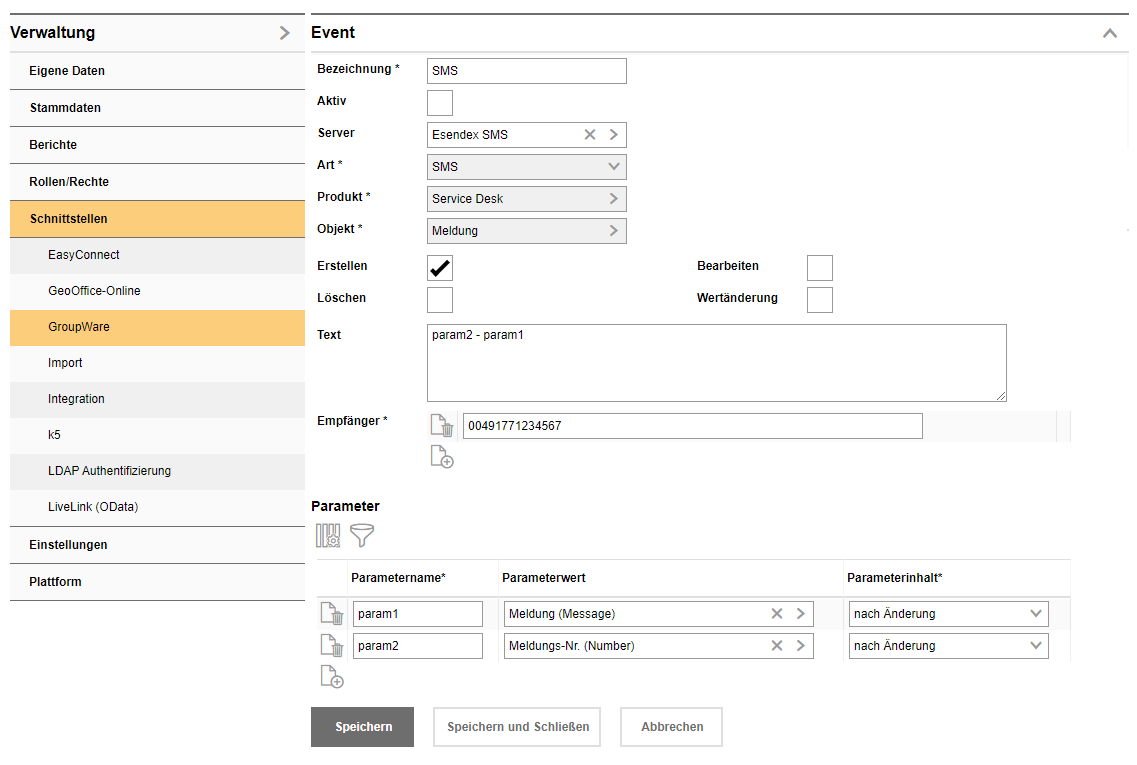Screen dimensions: 1137x765
Task: Delete the Empfänger recipient entry
Action: pyautogui.click(x=441, y=426)
